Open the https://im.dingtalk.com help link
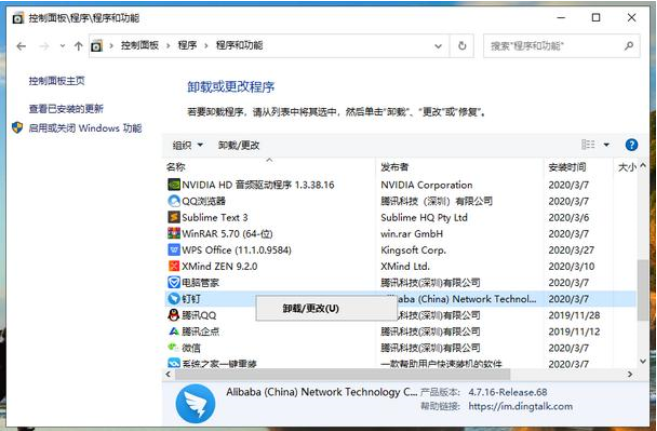 [520, 406]
